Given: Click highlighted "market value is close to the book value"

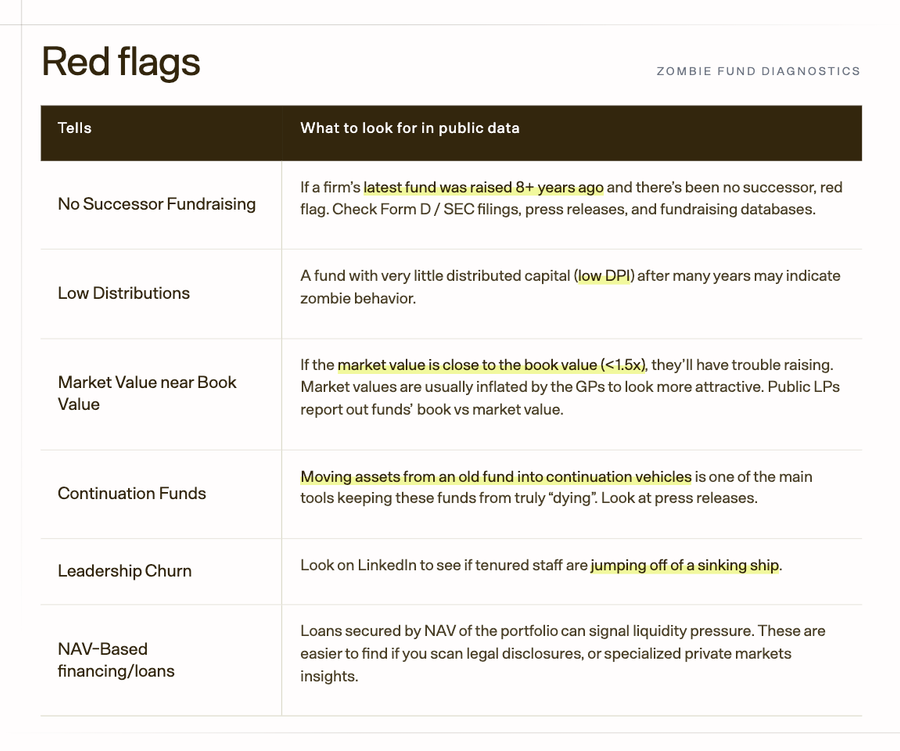Looking at the screenshot, I should tap(492, 365).
